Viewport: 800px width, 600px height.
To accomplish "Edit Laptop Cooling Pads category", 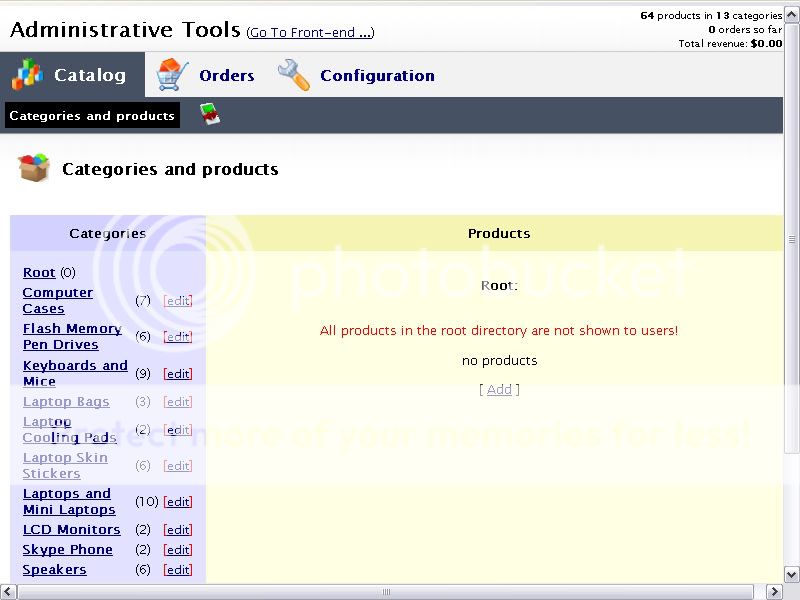I will point(178,430).
